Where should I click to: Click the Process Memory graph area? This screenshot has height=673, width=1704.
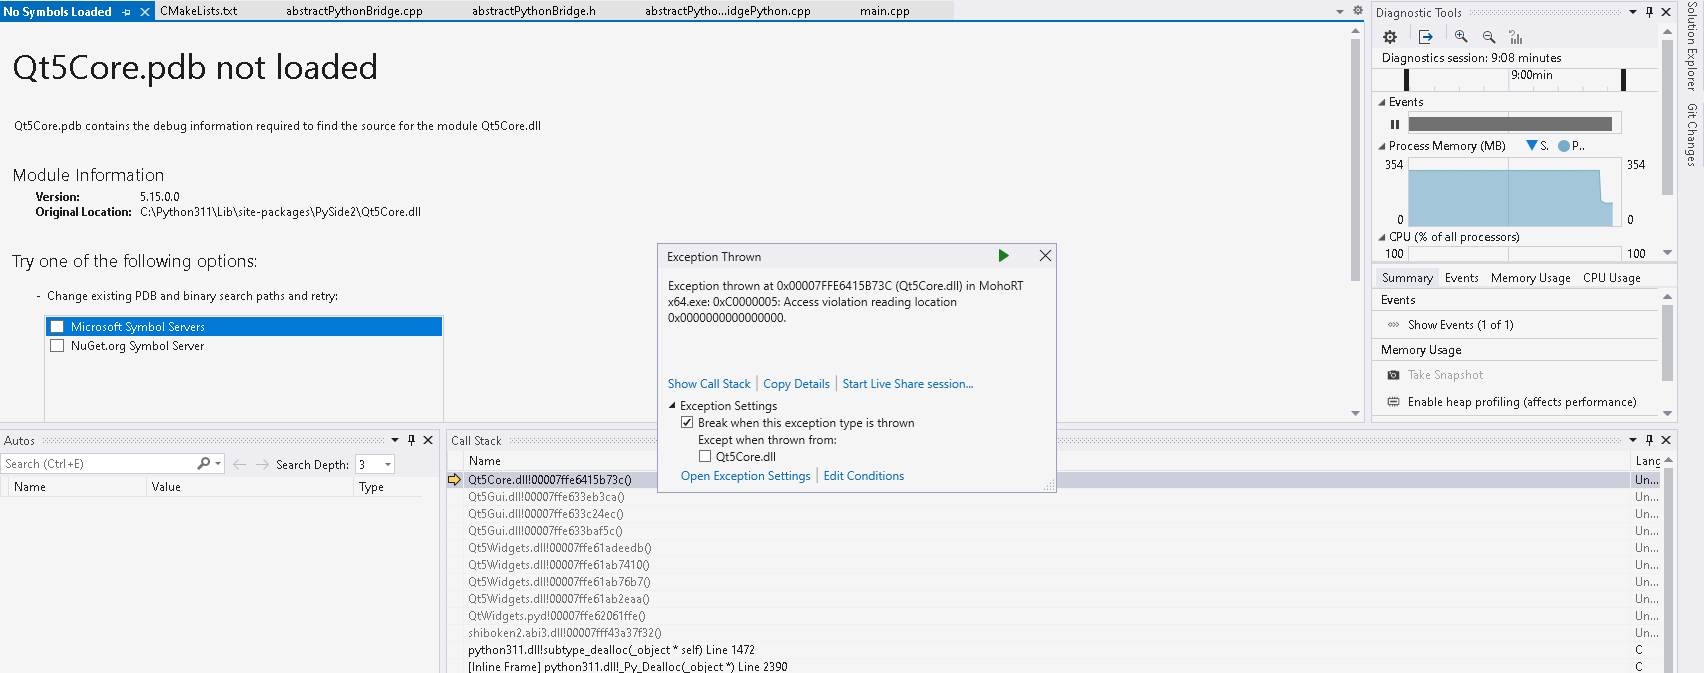point(1510,197)
